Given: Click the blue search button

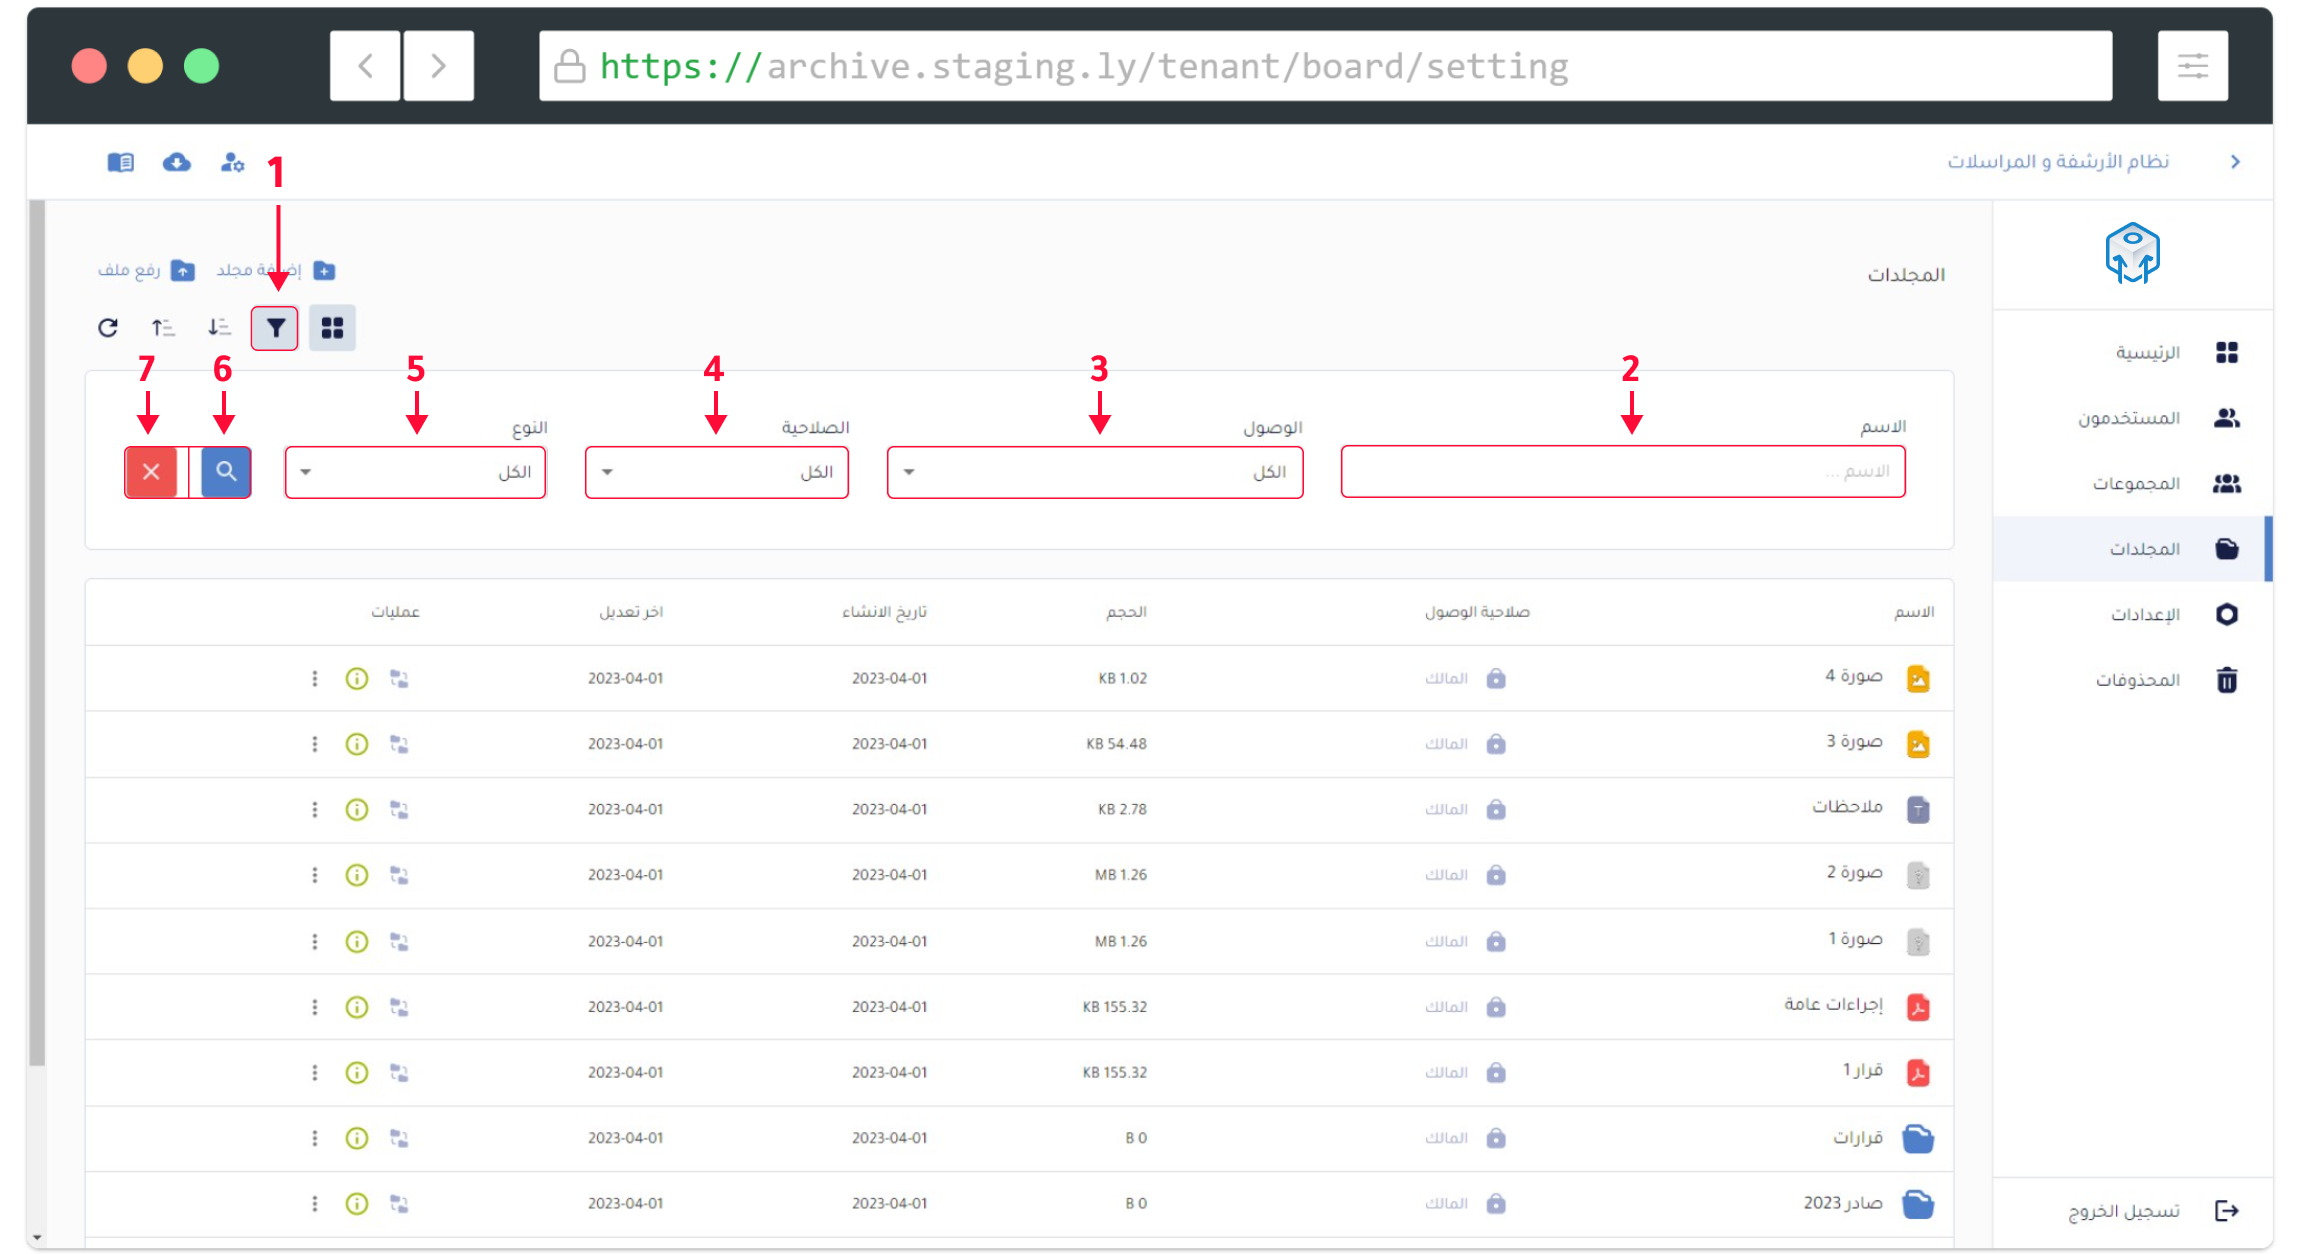Looking at the screenshot, I should (226, 472).
